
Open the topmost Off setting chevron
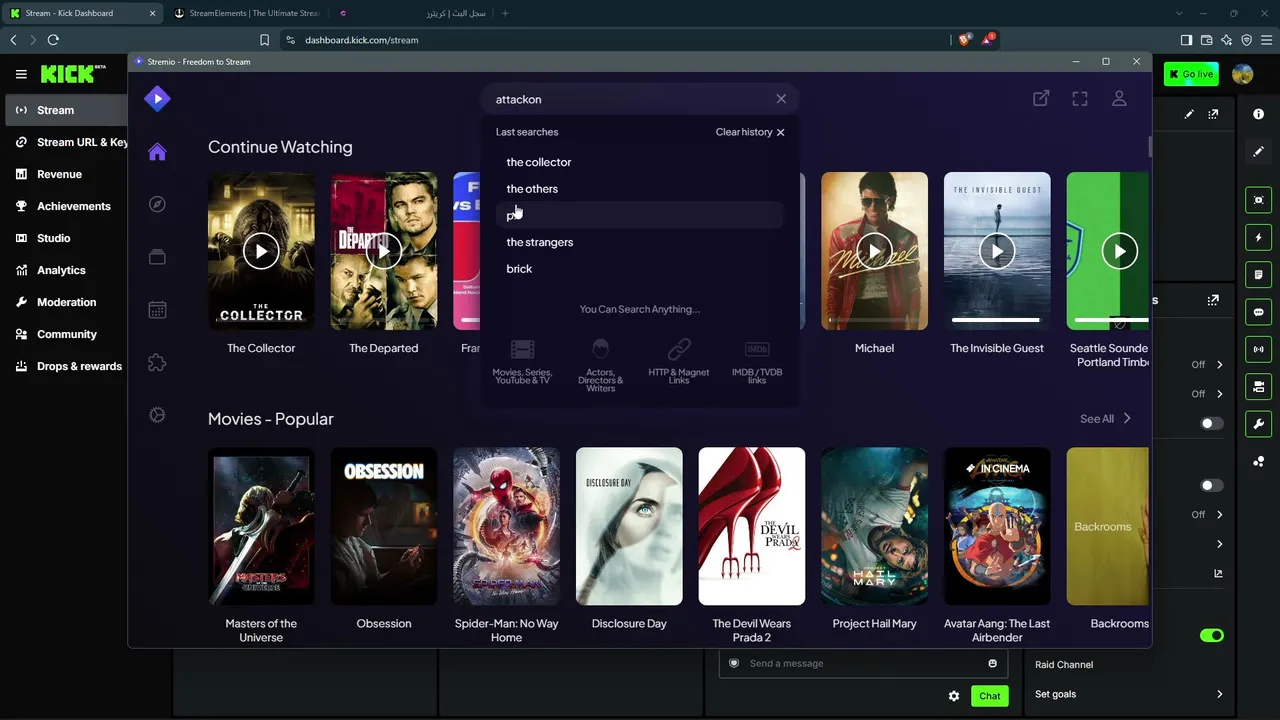(1219, 365)
